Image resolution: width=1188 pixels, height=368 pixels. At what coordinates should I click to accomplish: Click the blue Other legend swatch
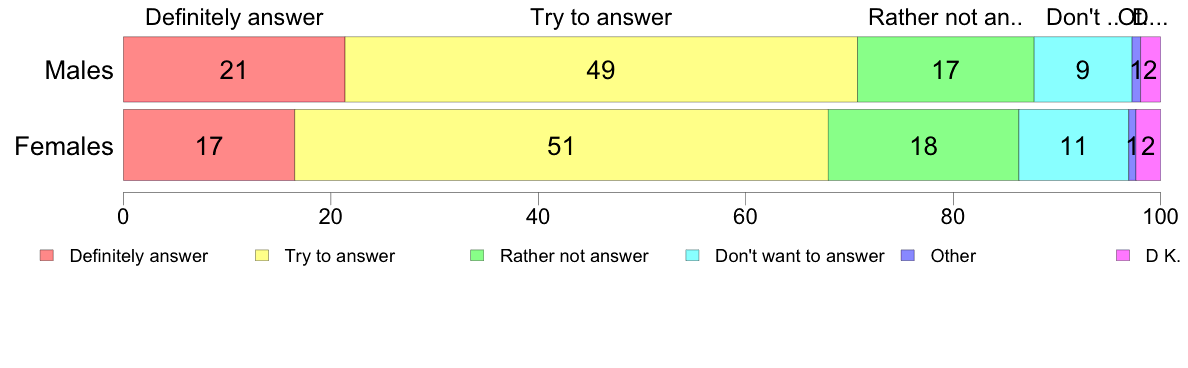(908, 256)
